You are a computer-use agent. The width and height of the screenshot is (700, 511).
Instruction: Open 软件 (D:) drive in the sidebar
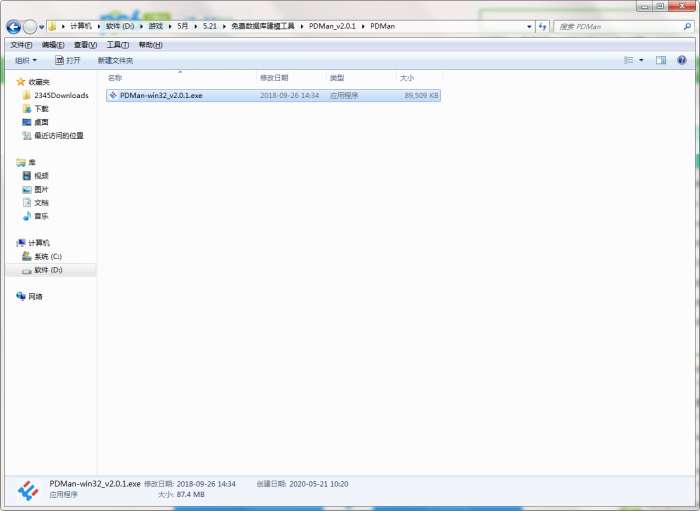pyautogui.click(x=48, y=270)
